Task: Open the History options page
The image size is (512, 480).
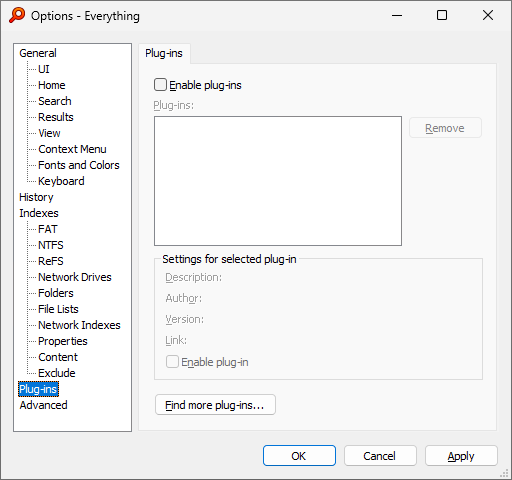Action: click(36, 197)
